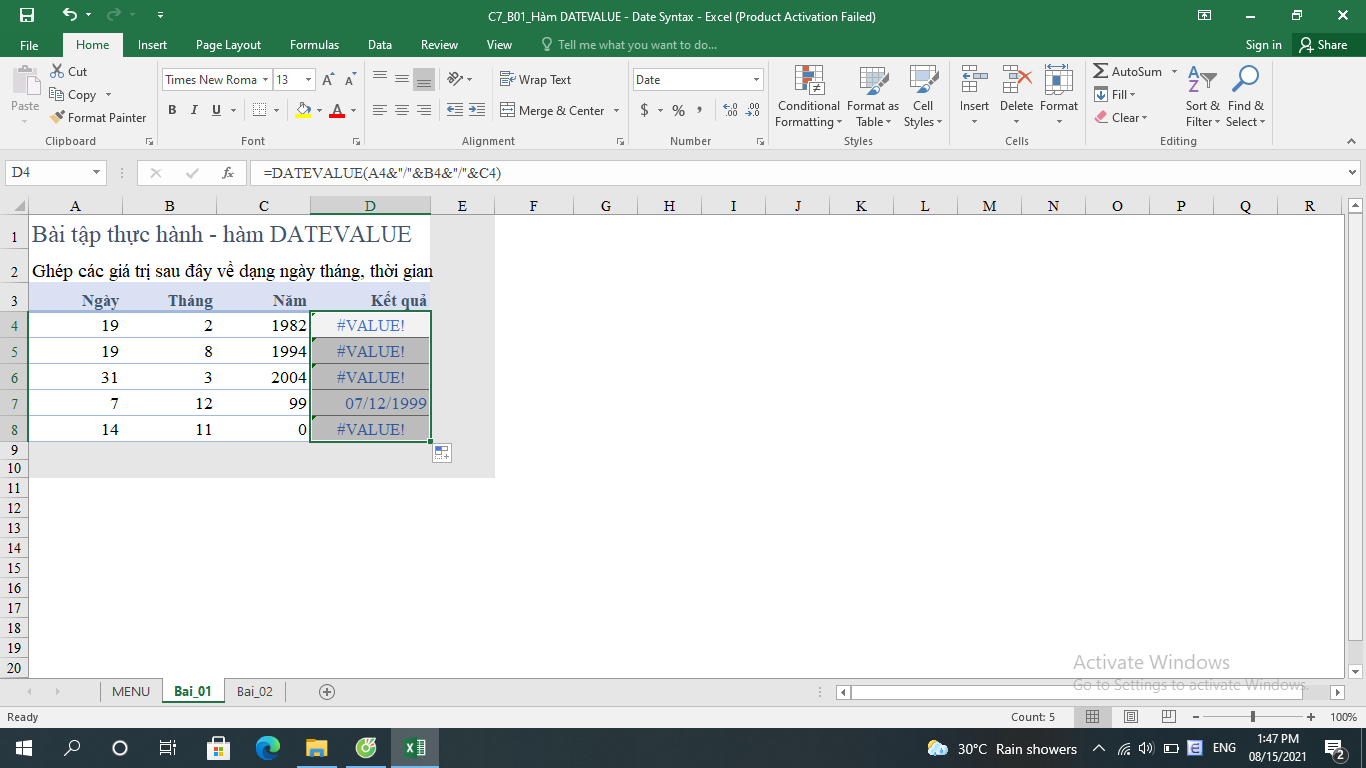Click the Save icon in title bar

click(27, 16)
